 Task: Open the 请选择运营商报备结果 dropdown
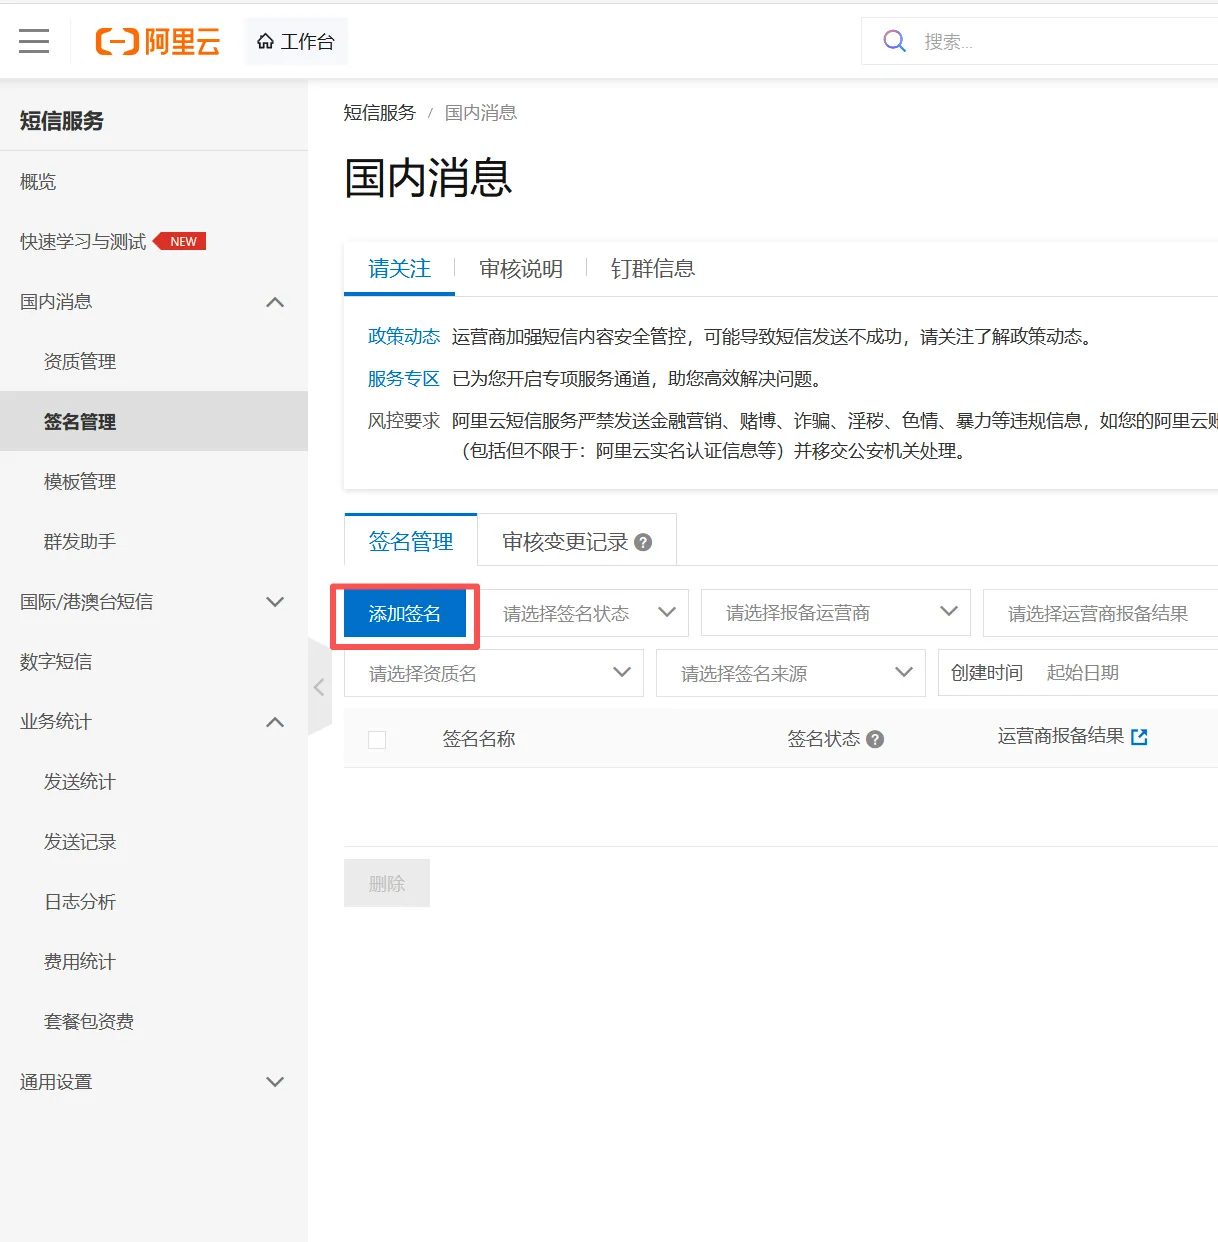click(x=1100, y=613)
